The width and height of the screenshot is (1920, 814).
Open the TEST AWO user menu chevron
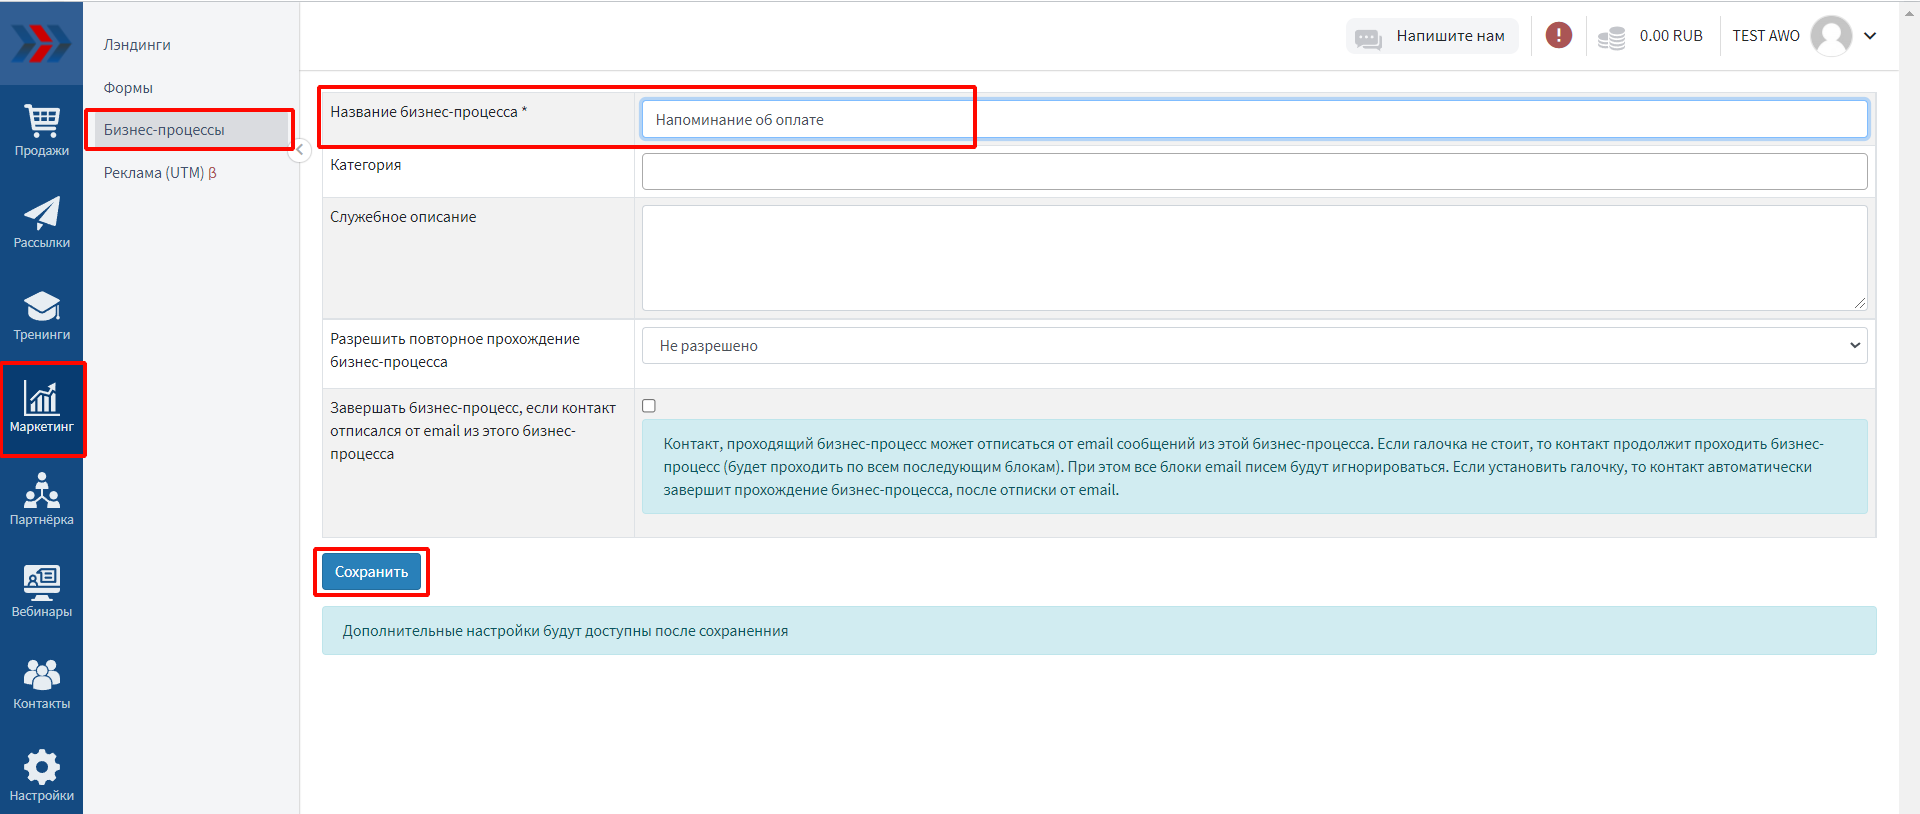(1870, 36)
